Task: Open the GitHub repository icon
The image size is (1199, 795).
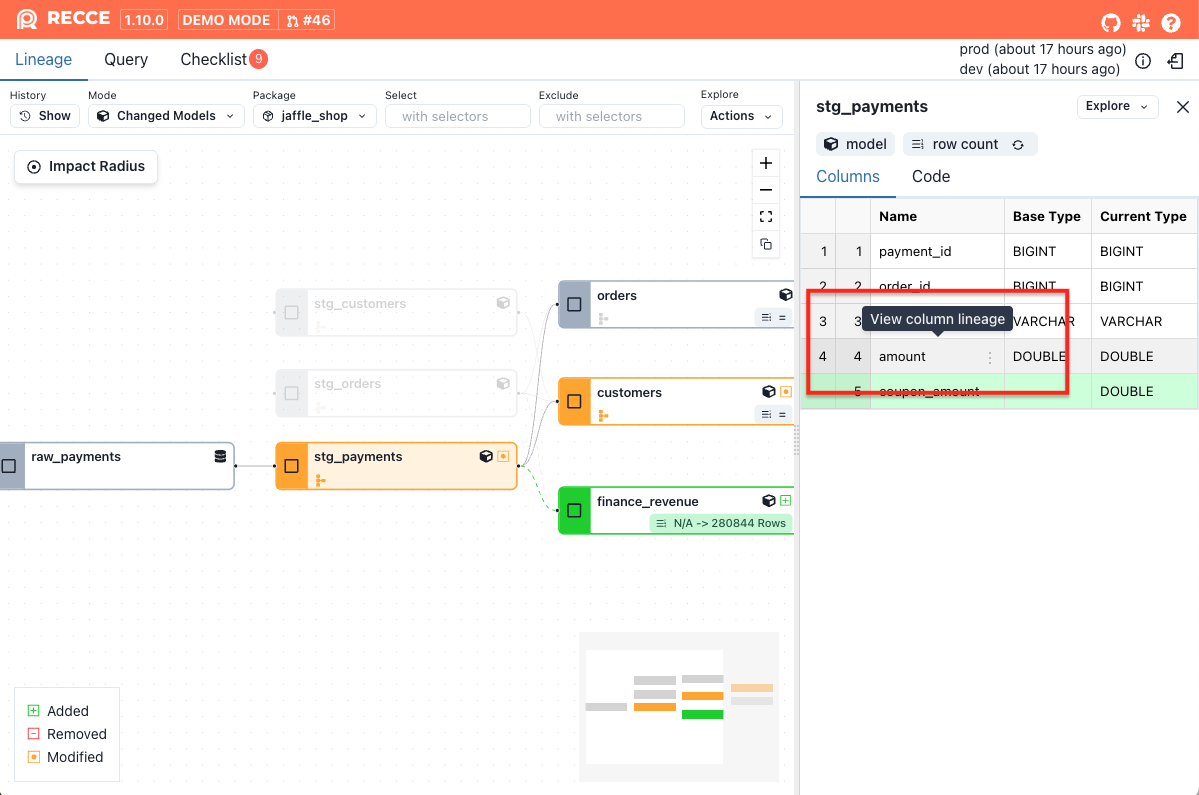Action: 1111,21
